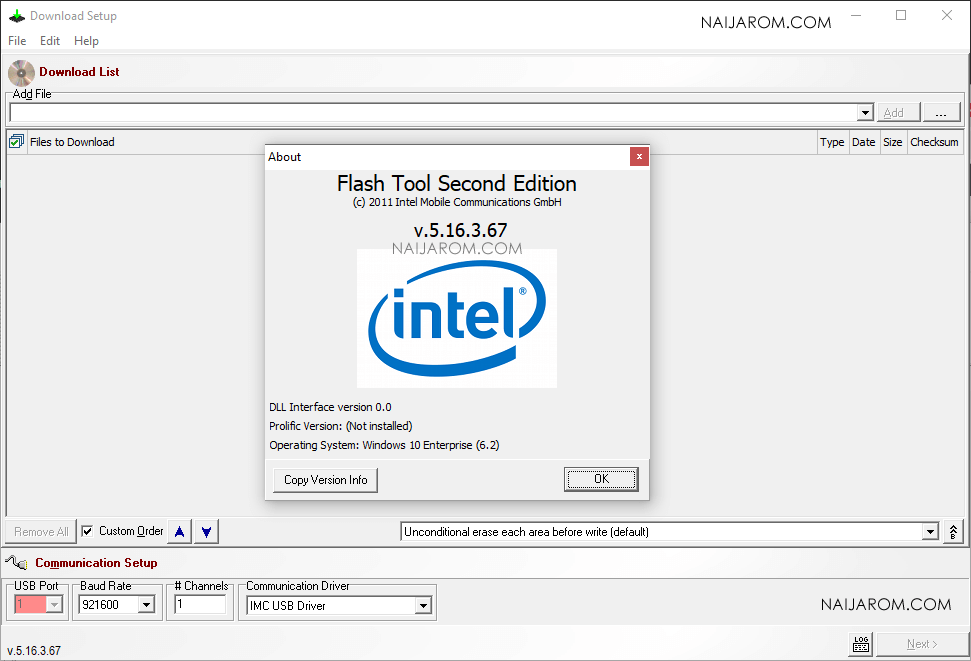Expand the Add File dropdown arrow
The width and height of the screenshot is (971, 661).
[x=865, y=113]
